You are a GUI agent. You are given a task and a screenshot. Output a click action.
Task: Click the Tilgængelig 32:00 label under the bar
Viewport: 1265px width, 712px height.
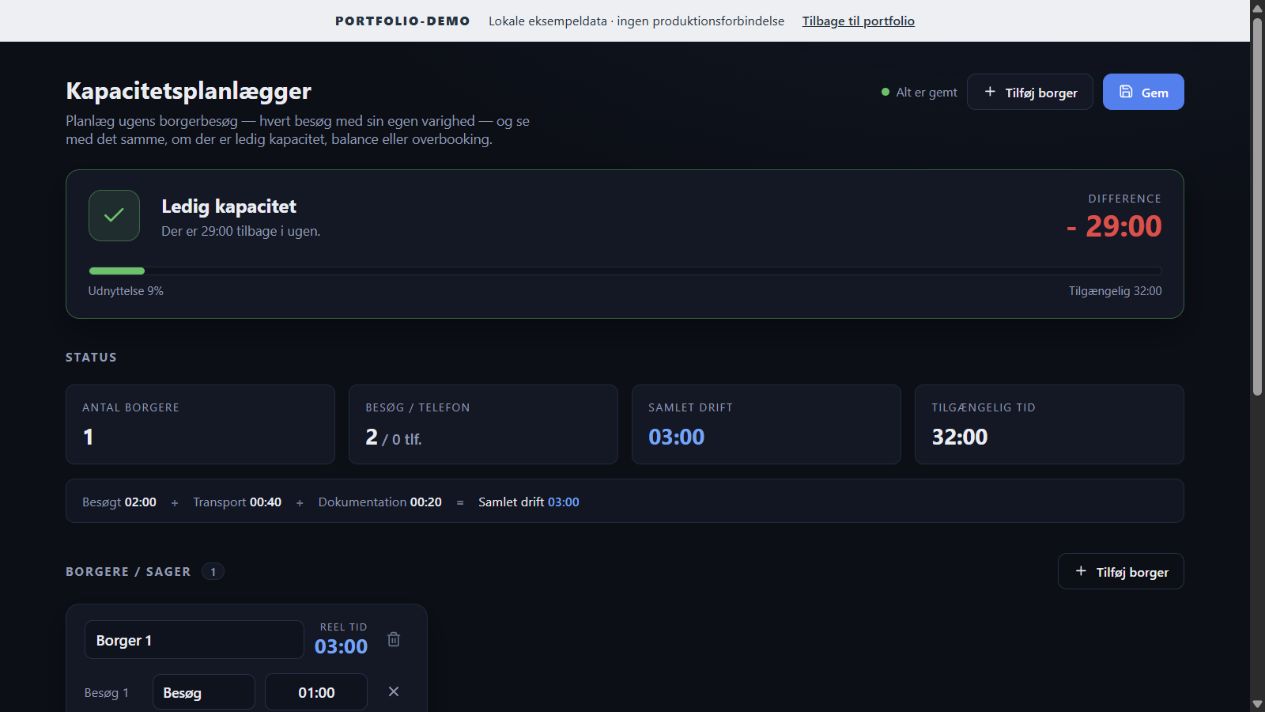point(1115,291)
